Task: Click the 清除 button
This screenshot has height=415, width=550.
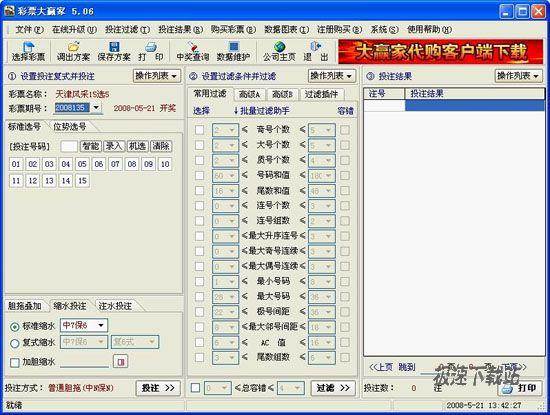Action: click(161, 146)
